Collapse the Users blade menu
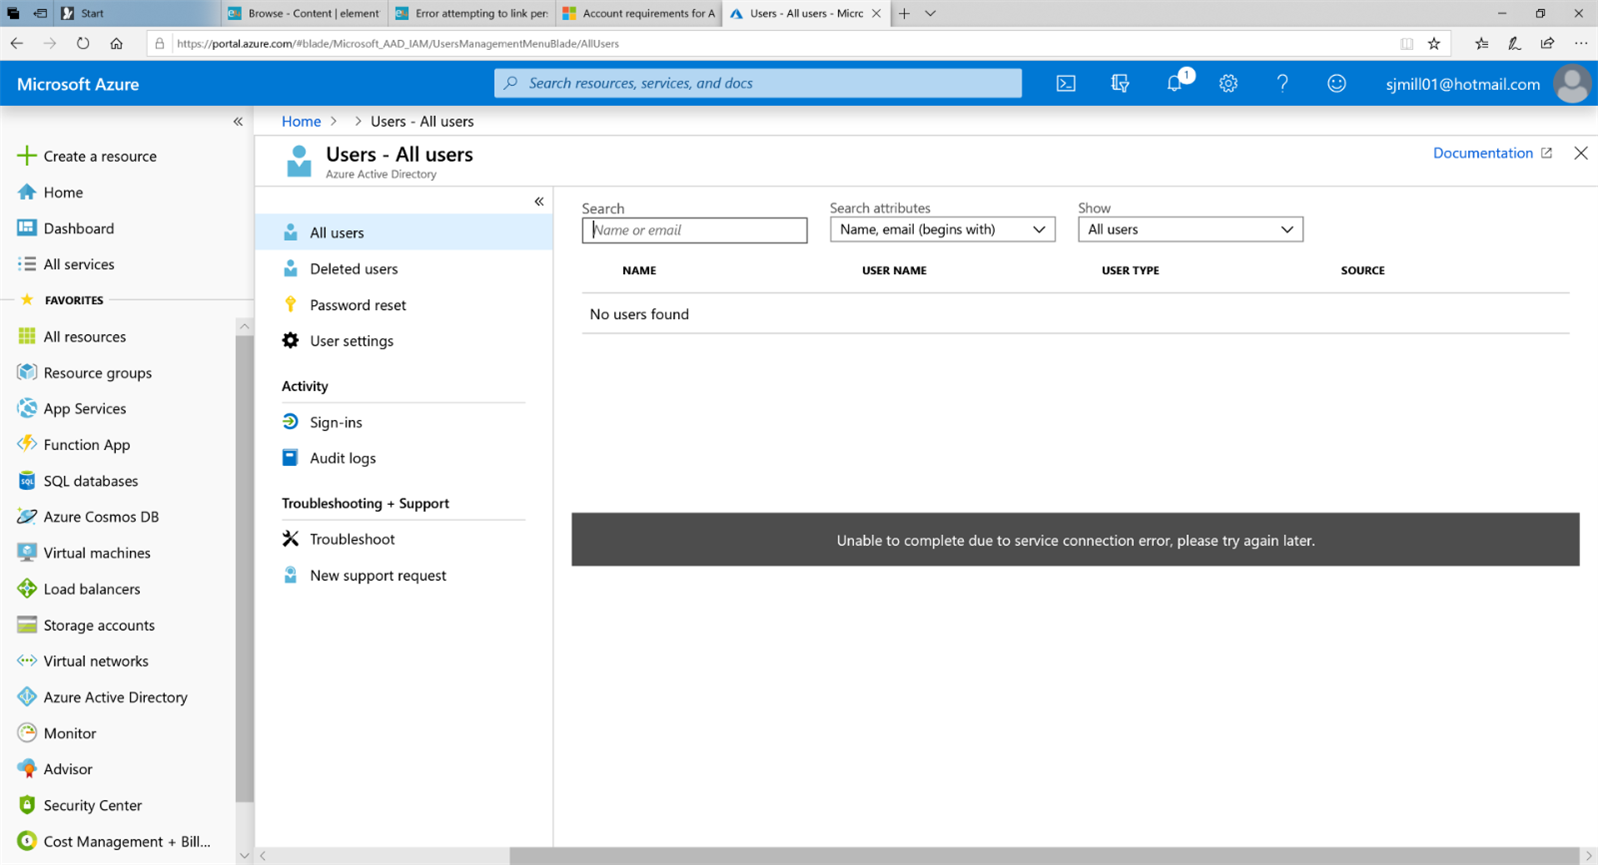The image size is (1598, 865). coord(539,202)
